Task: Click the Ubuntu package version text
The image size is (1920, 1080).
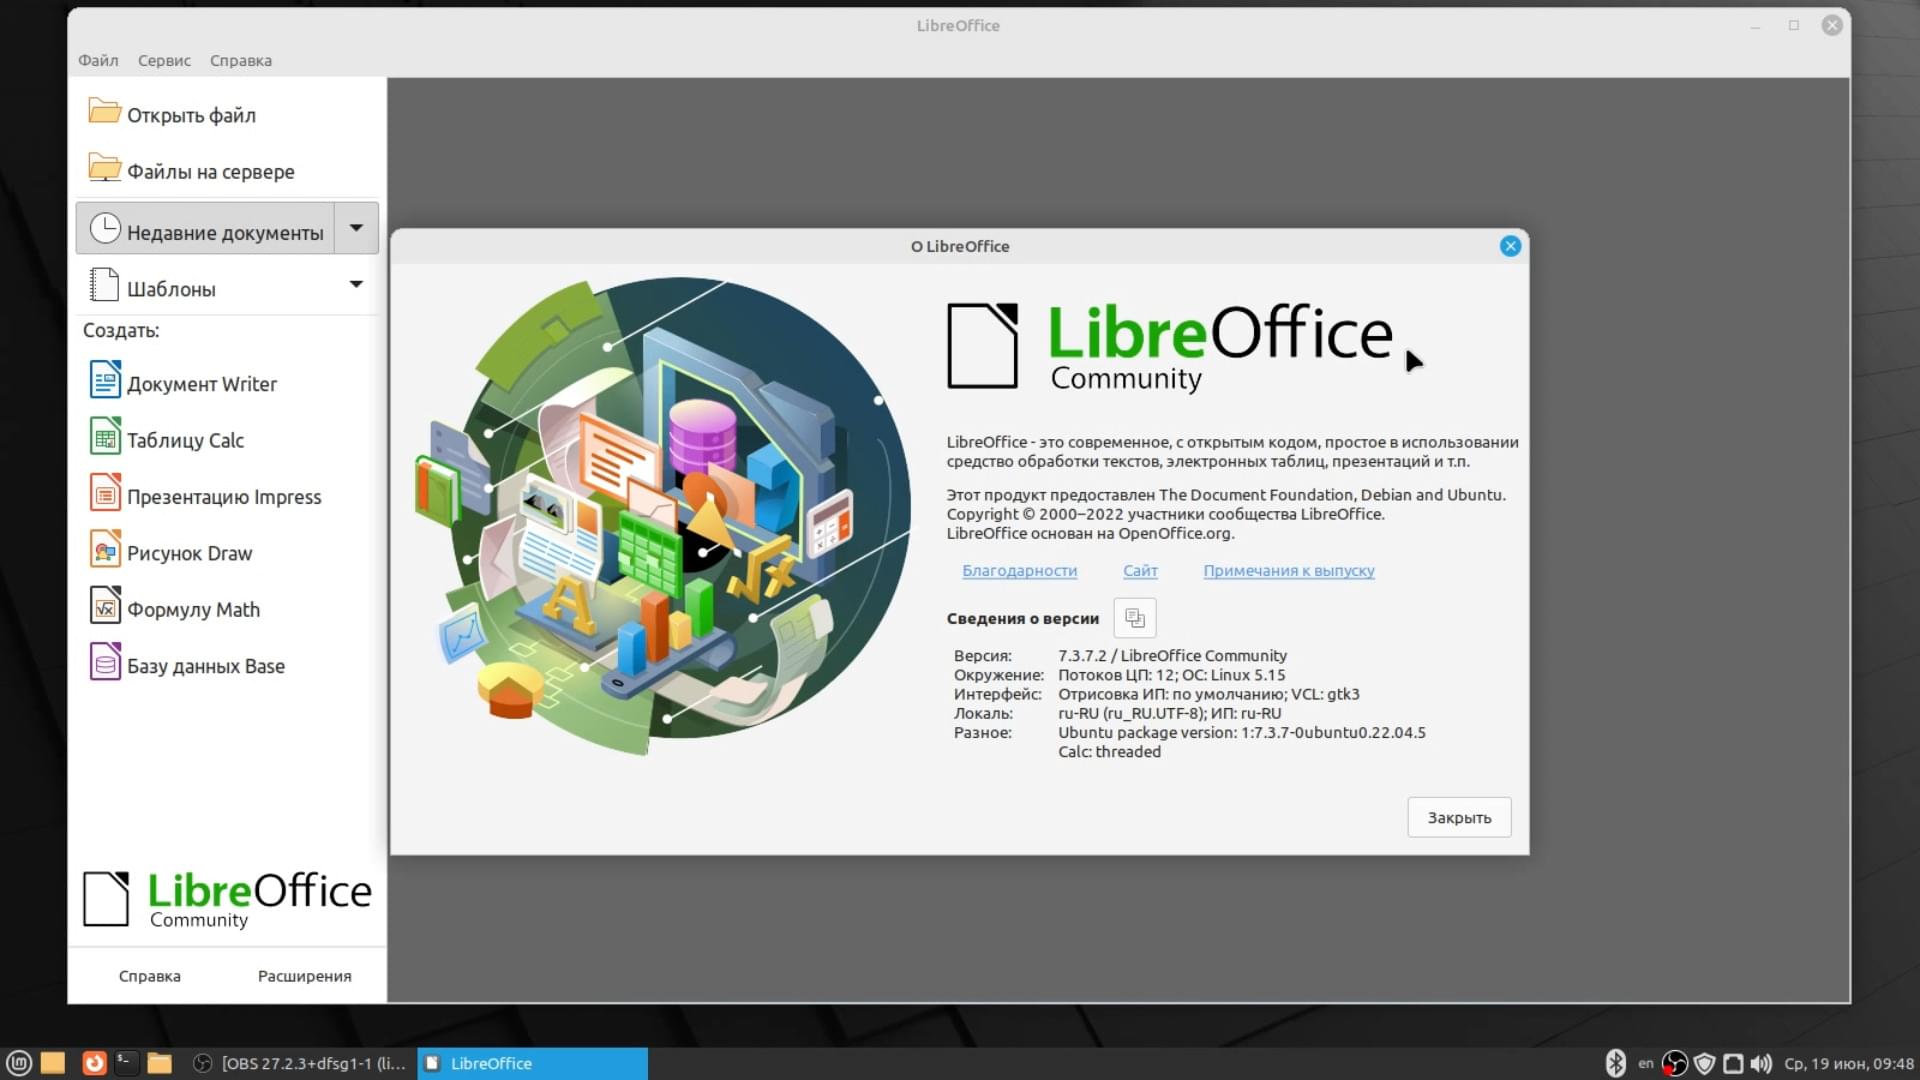Action: (x=1241, y=732)
